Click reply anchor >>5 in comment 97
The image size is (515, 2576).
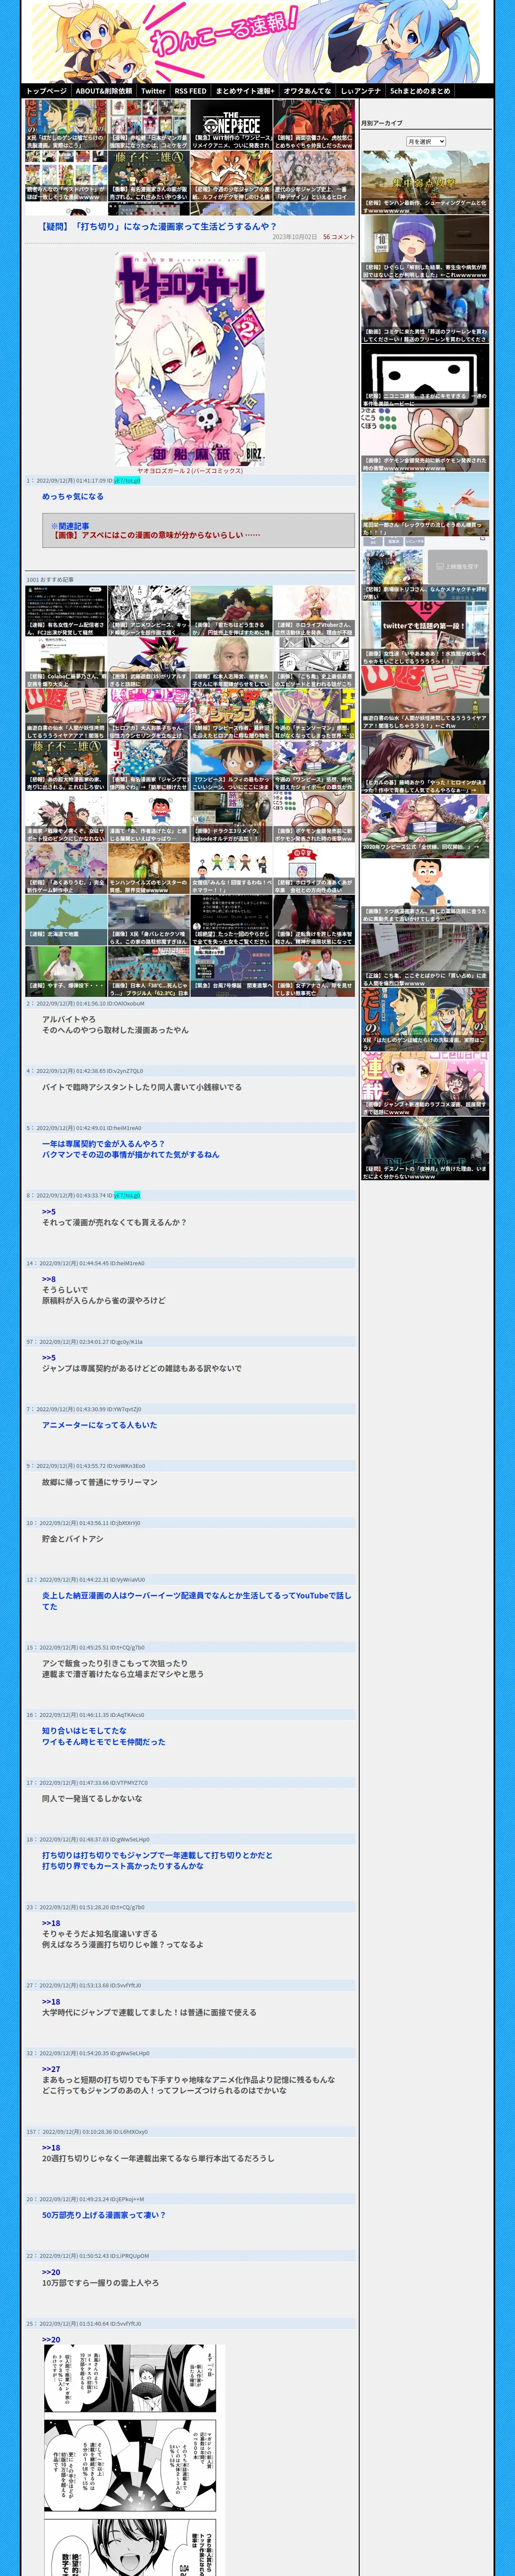tap(49, 1358)
